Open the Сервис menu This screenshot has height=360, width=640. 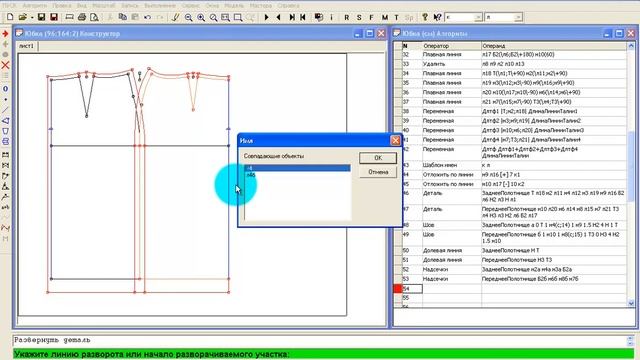click(x=190, y=5)
